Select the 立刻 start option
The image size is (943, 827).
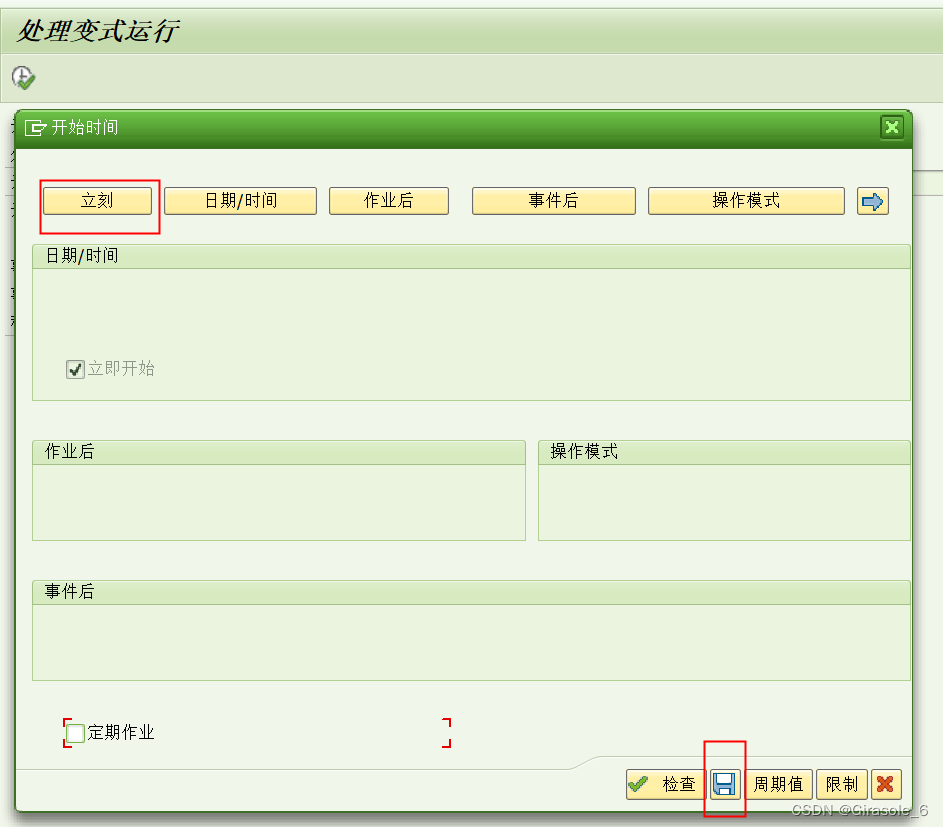(x=98, y=200)
